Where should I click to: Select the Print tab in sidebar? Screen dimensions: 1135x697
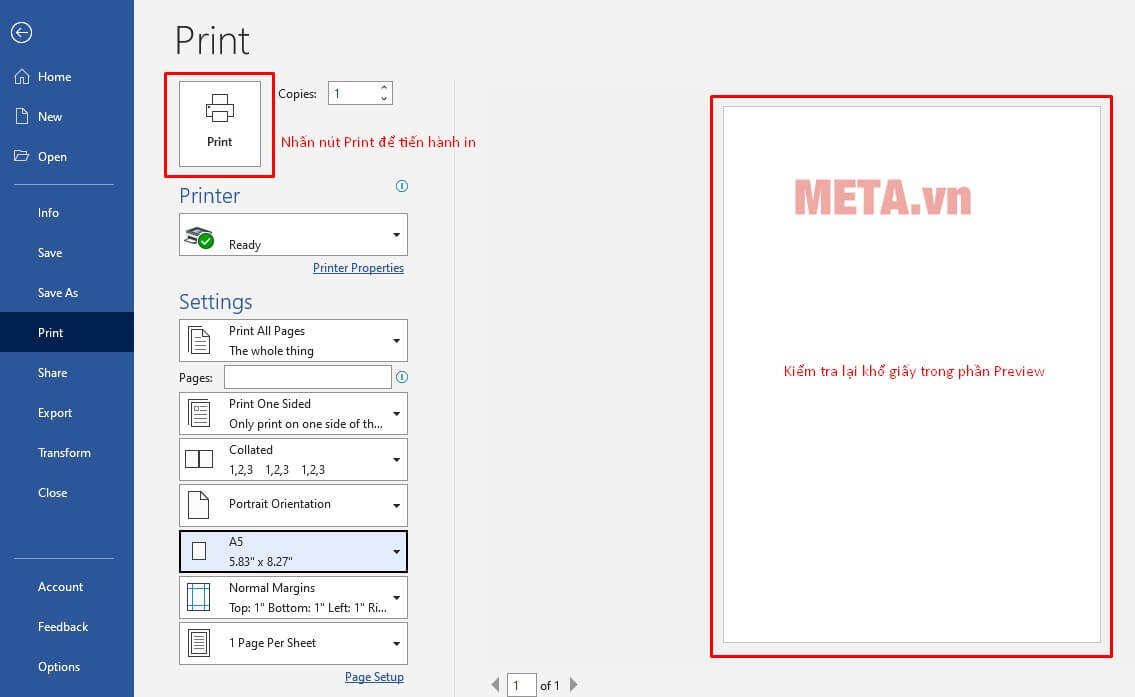[67, 332]
